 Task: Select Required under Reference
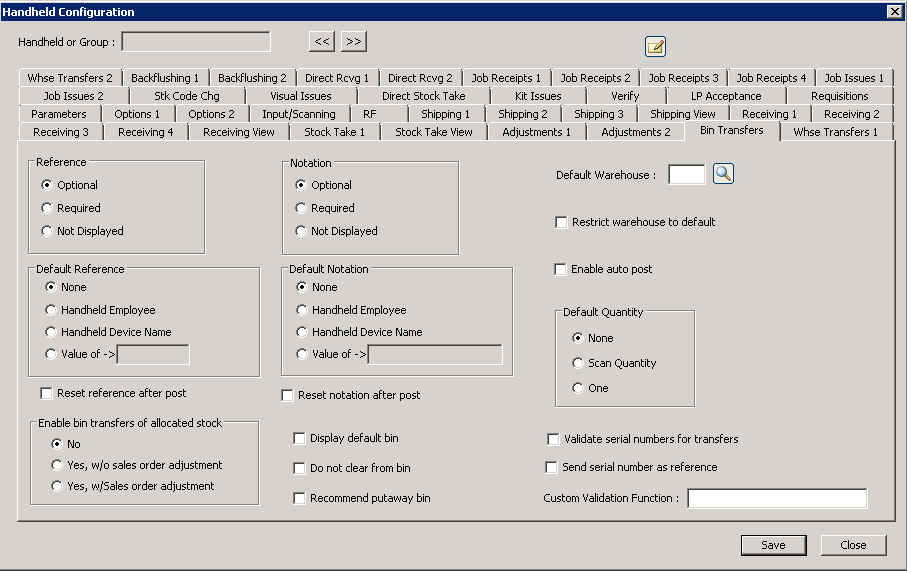47,208
